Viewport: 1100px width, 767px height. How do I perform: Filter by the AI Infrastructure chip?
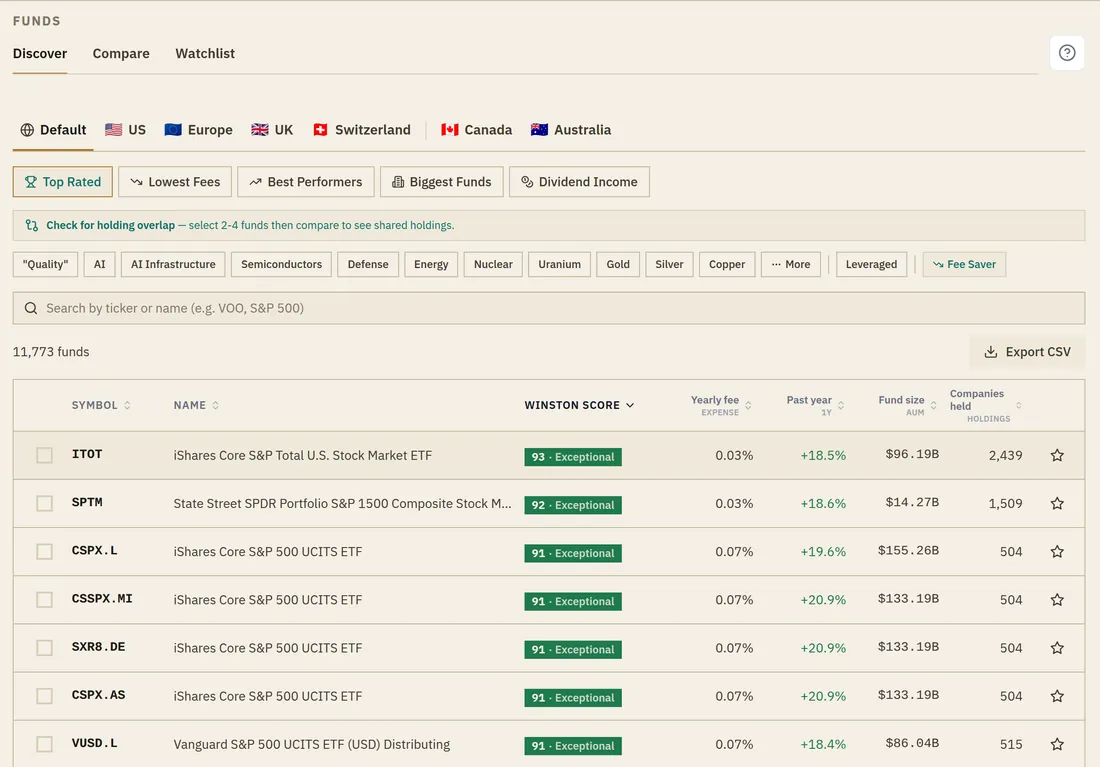point(173,265)
